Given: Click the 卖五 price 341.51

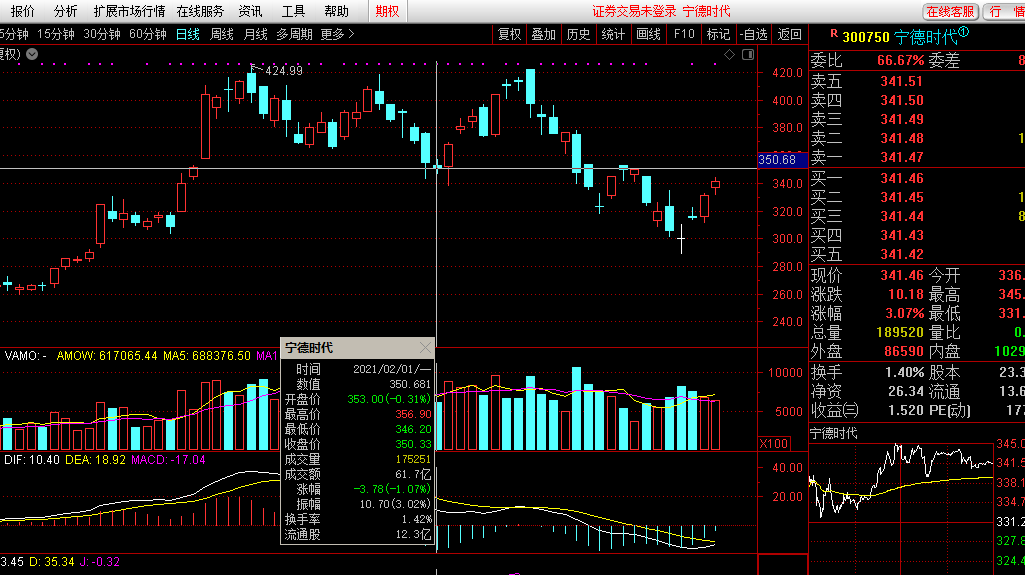Looking at the screenshot, I should (x=901, y=81).
